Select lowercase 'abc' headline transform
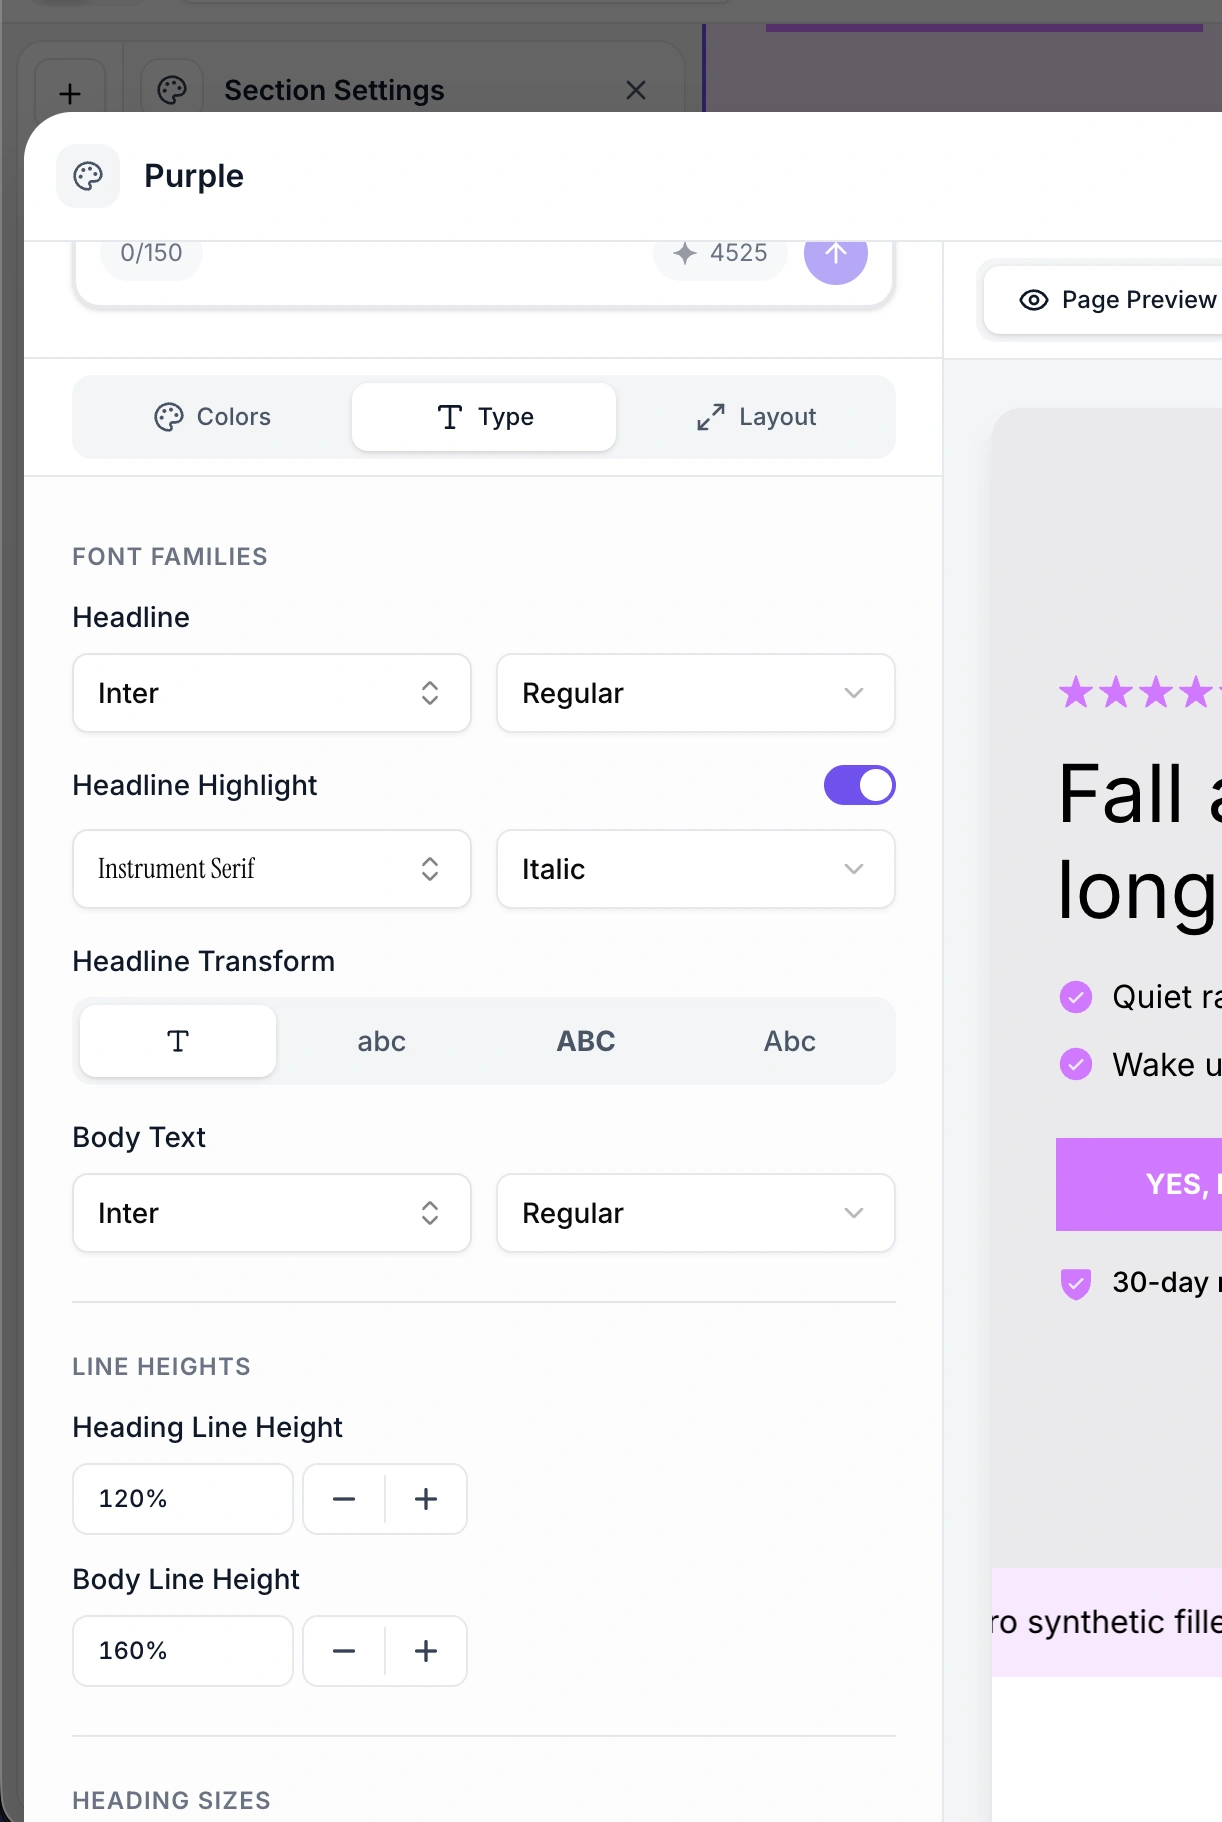 point(381,1041)
